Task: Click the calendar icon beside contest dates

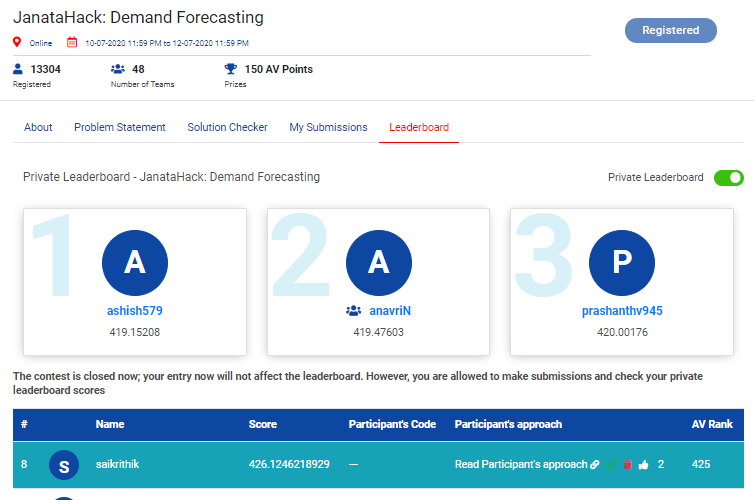Action: 72,42
